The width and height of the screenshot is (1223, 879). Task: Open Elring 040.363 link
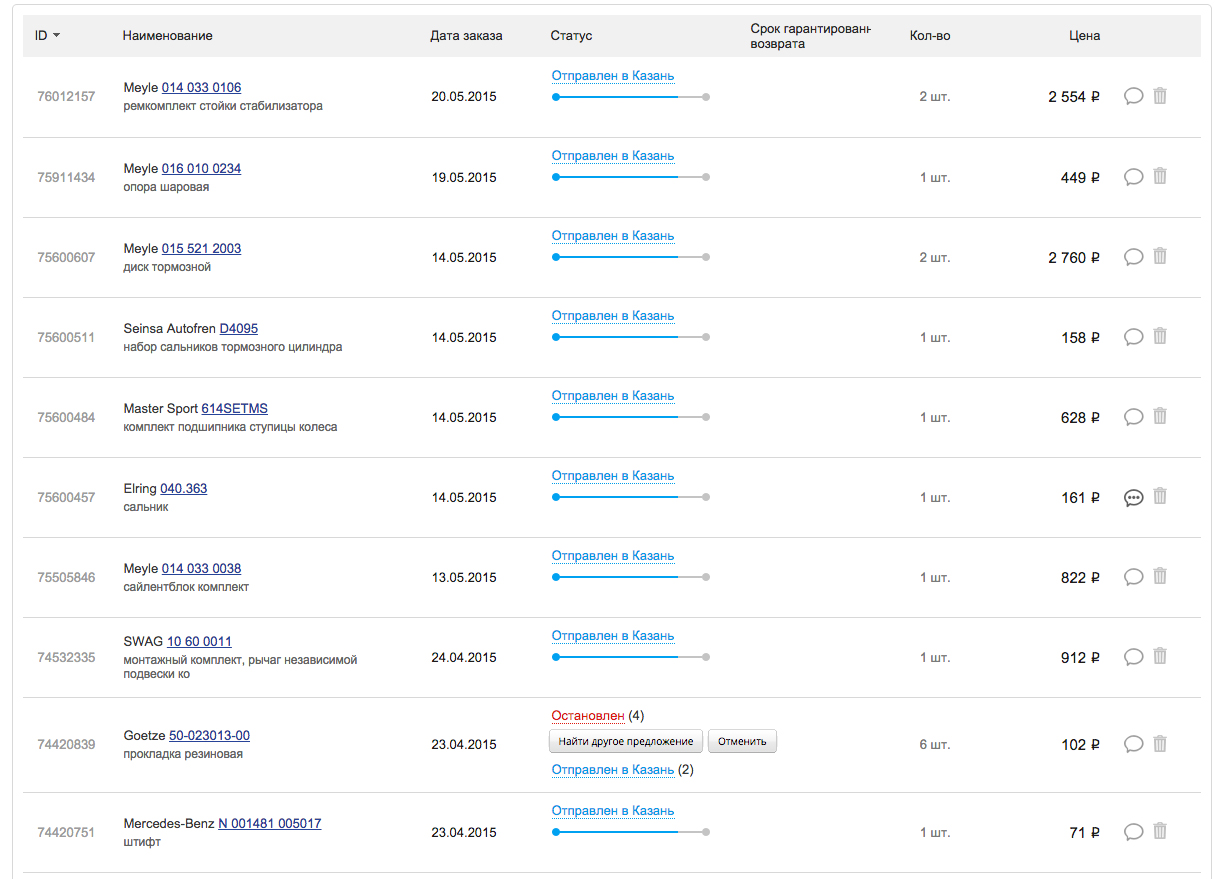click(184, 488)
